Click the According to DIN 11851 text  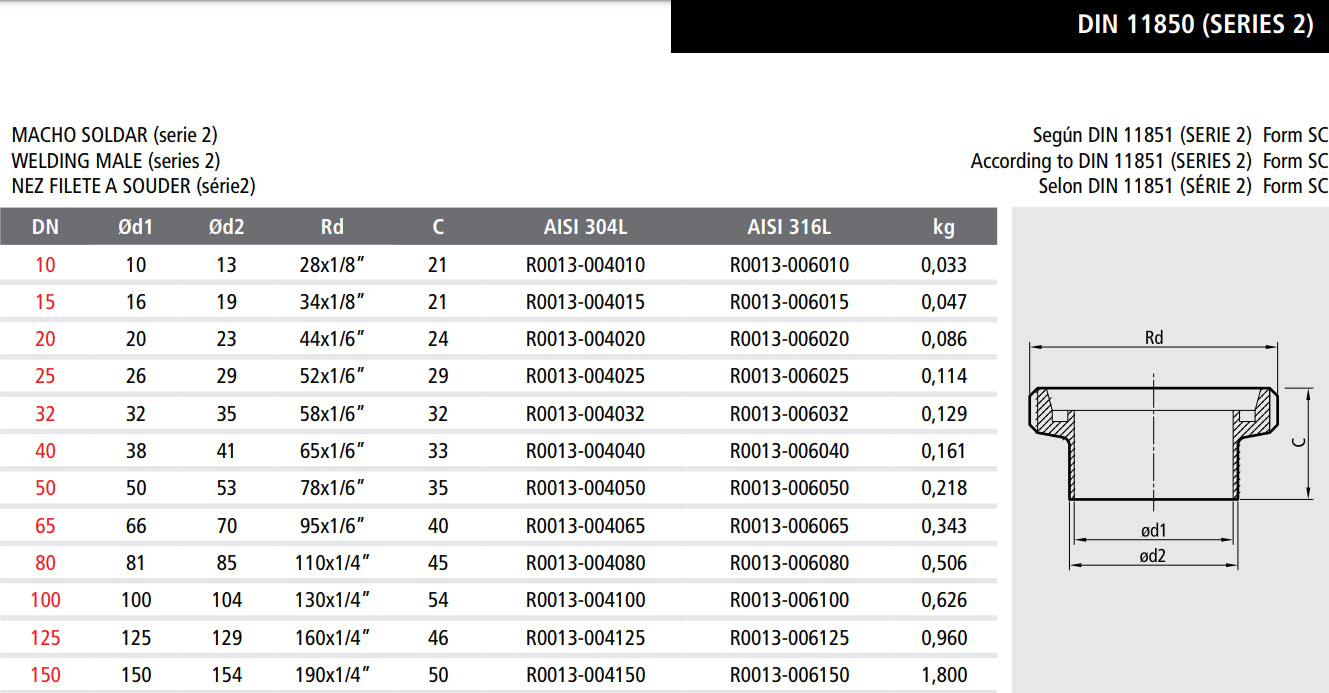pyautogui.click(x=1110, y=161)
